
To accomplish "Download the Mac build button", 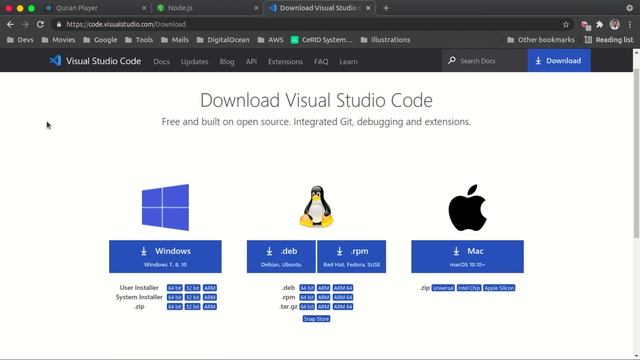I will pos(467,256).
